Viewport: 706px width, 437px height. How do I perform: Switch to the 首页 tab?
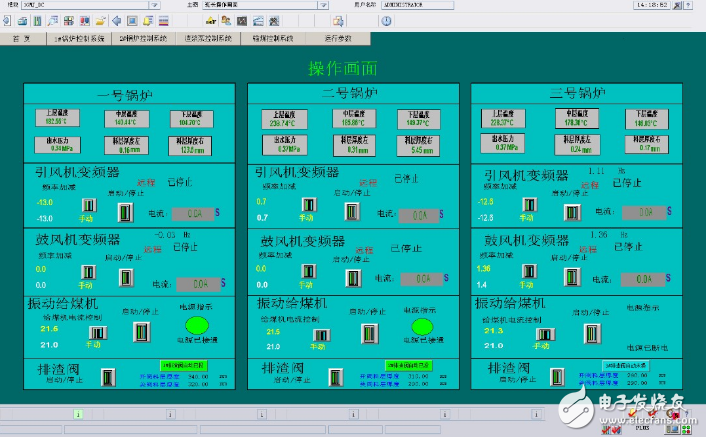(20, 38)
